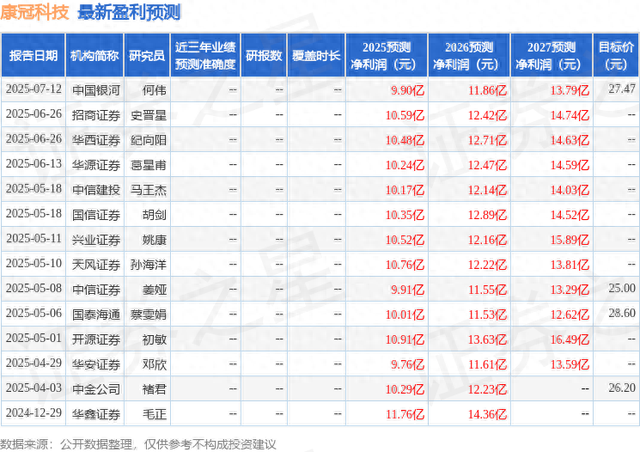
Task: Click target price 25.00
Action: pos(622,288)
